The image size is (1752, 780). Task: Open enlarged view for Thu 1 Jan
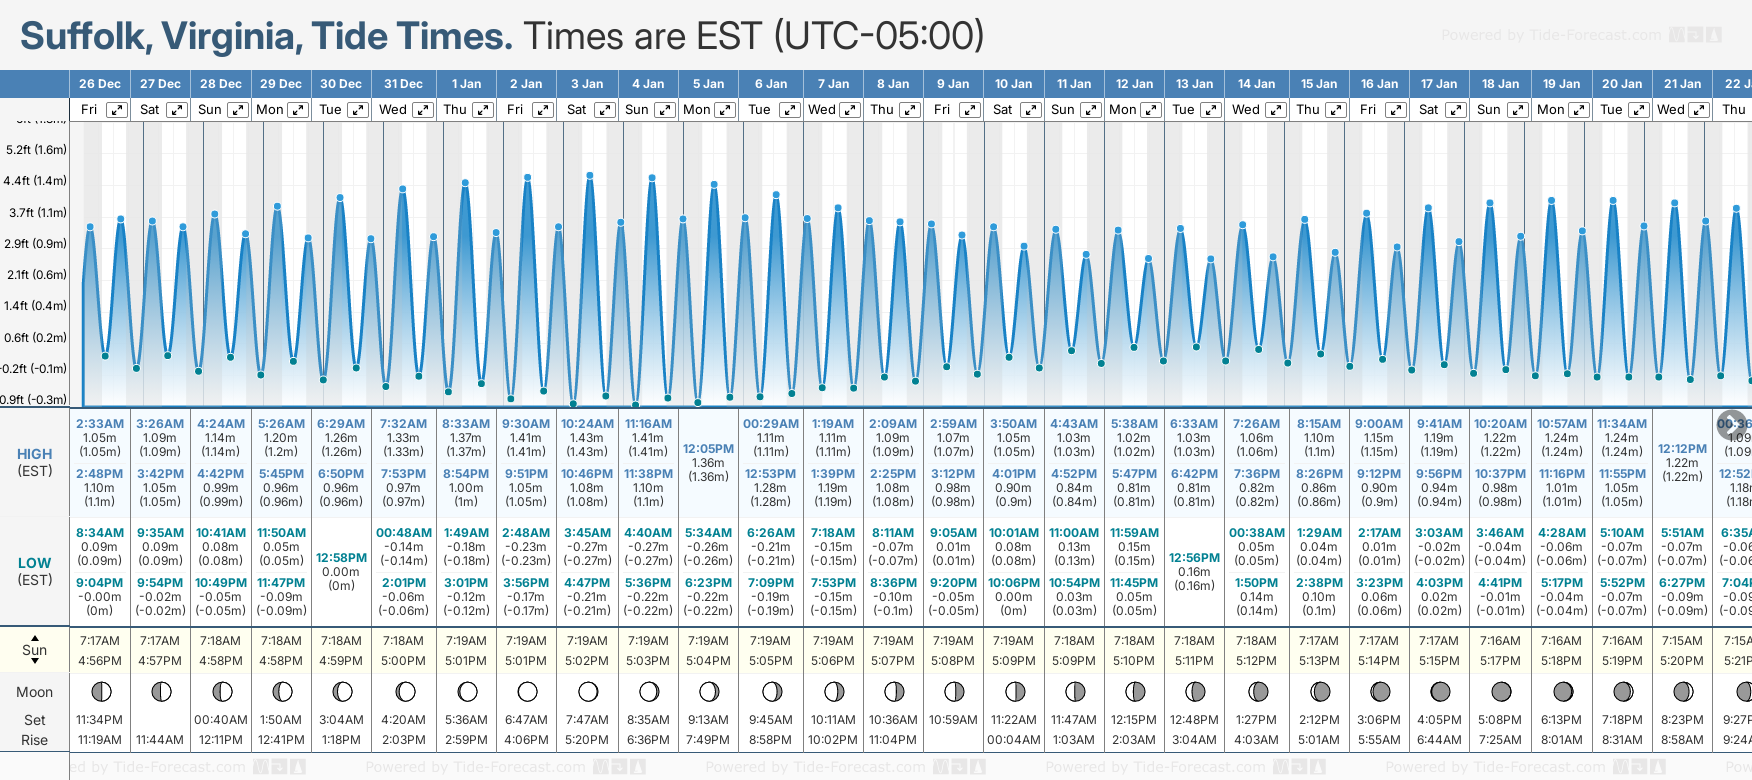pyautogui.click(x=483, y=110)
